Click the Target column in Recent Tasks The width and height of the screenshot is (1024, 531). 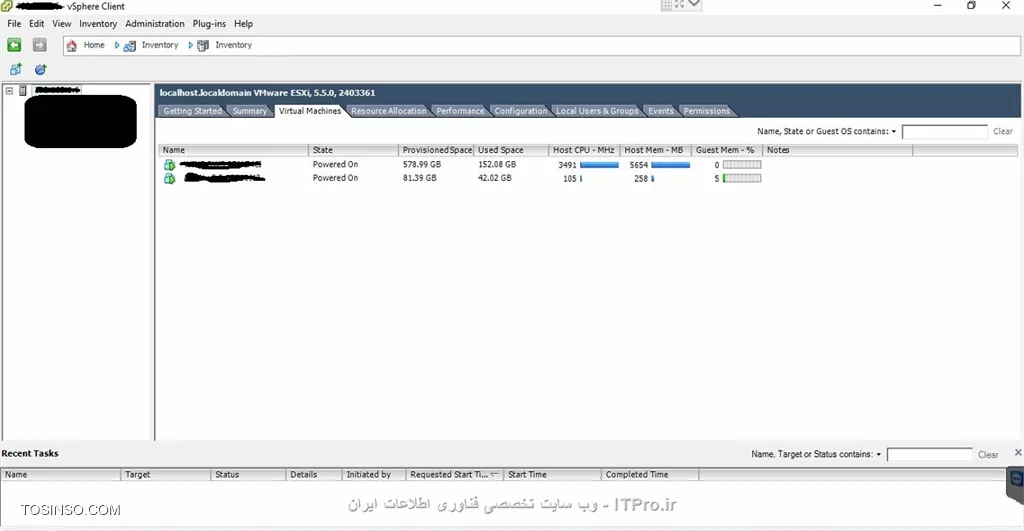pyautogui.click(x=166, y=475)
